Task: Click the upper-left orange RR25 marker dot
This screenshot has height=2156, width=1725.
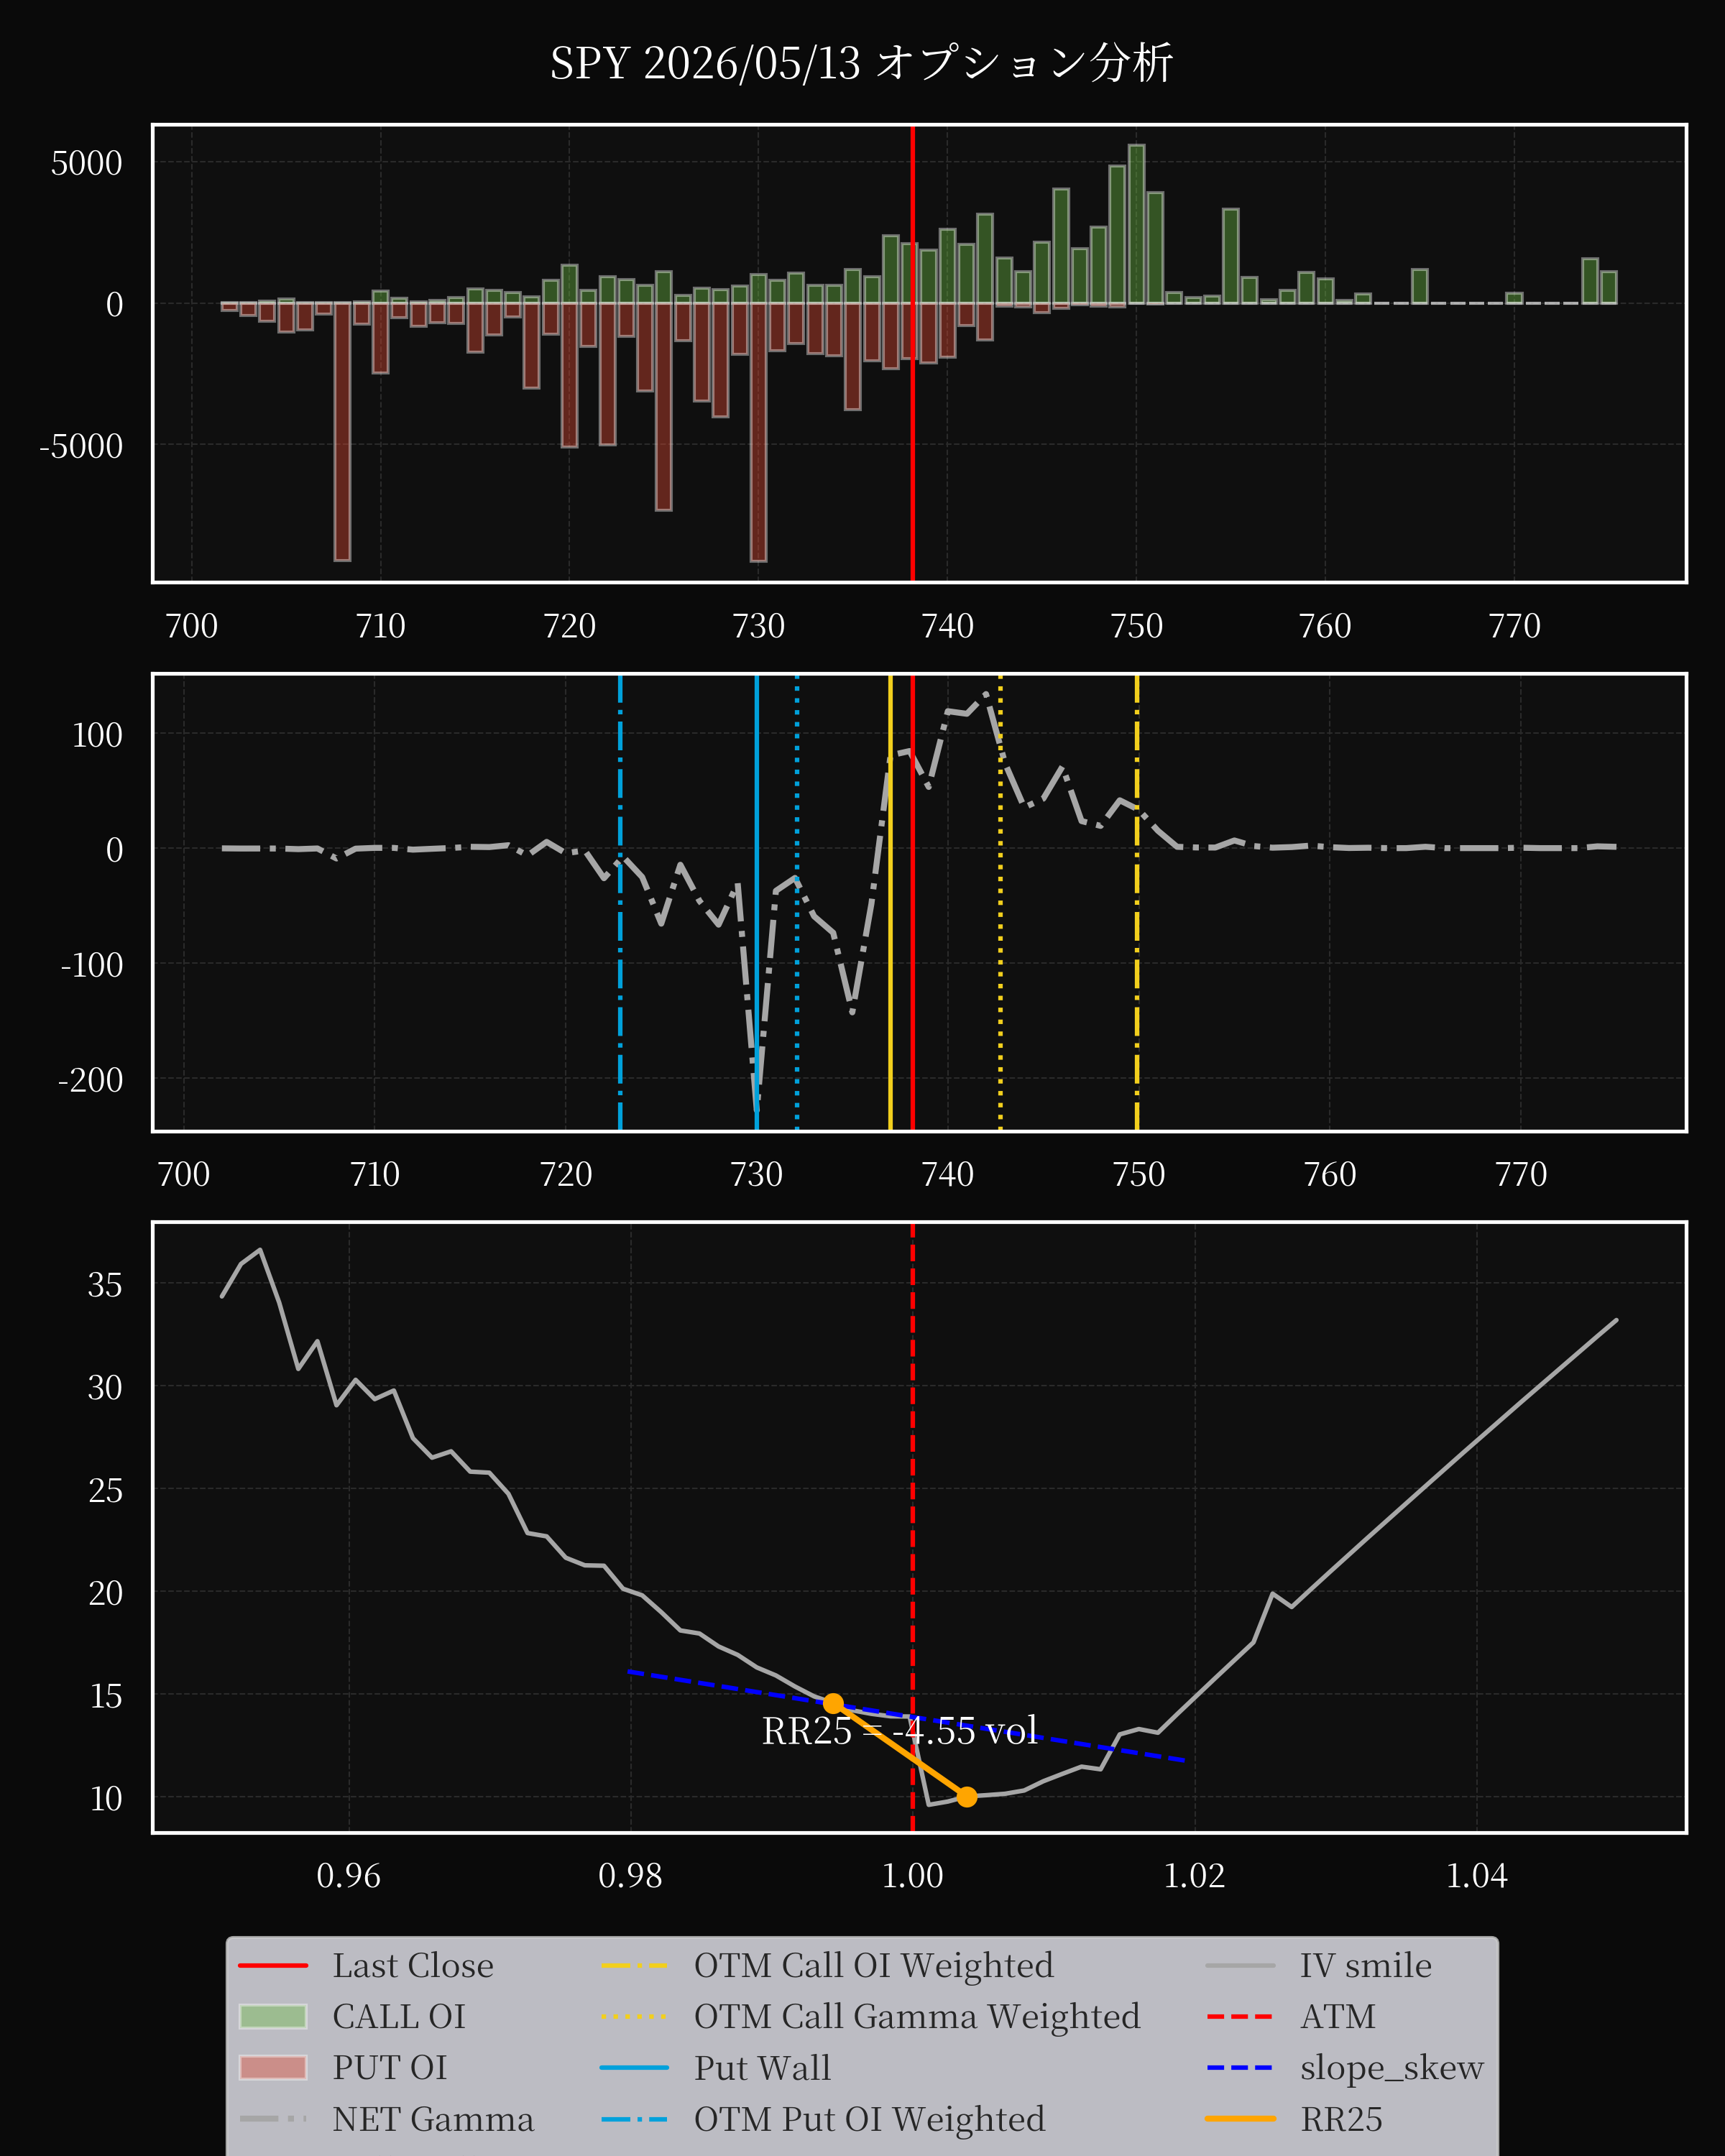Action: click(833, 1703)
